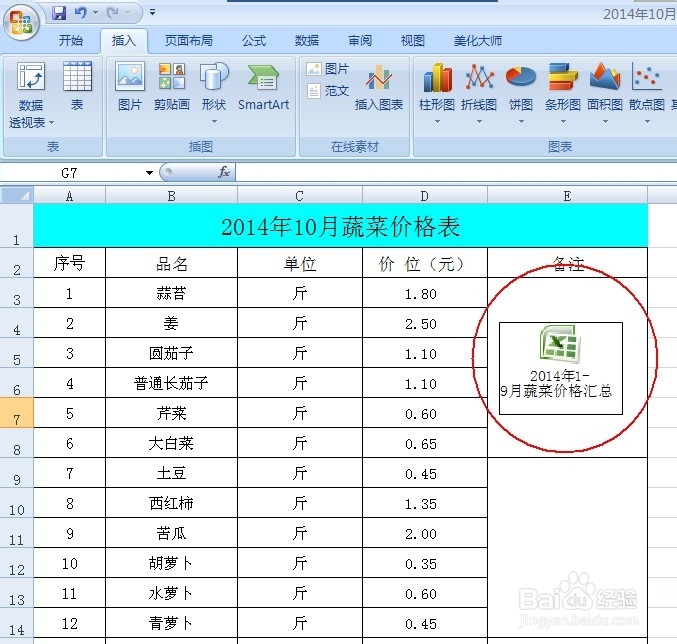Select column D header
The height and width of the screenshot is (644, 677).
coord(425,196)
